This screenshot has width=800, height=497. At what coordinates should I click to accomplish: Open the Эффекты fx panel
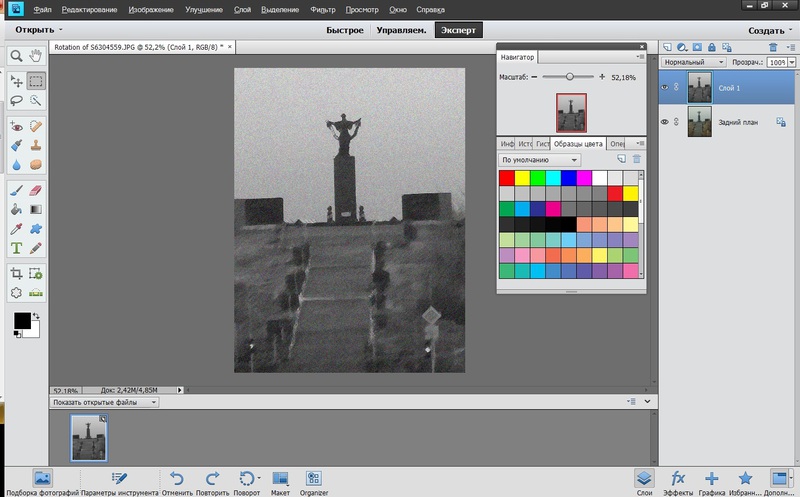[678, 482]
